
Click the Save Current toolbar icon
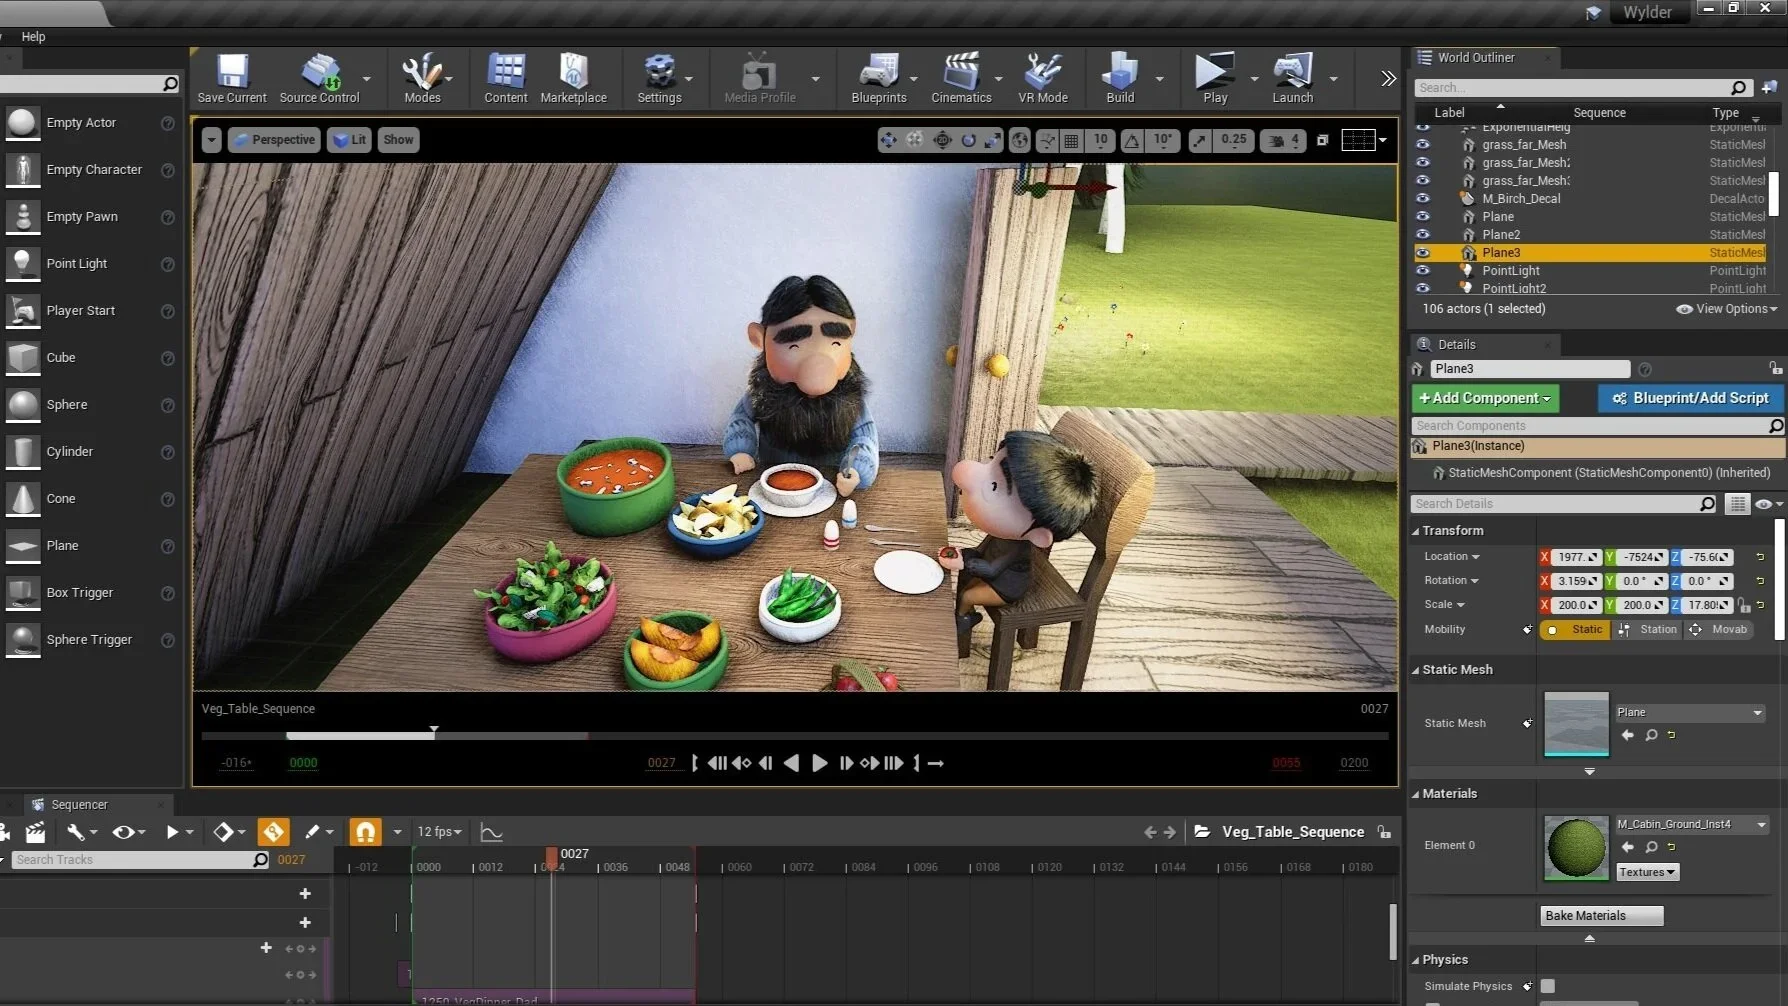click(232, 78)
